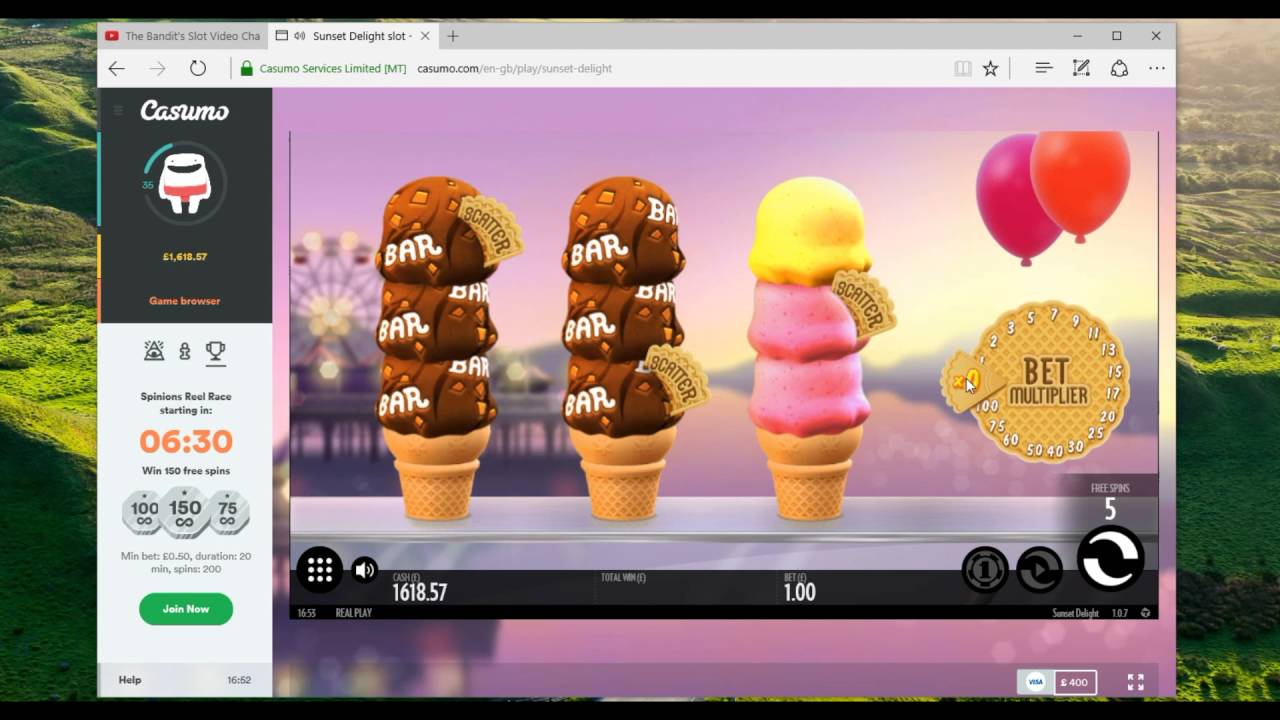The height and width of the screenshot is (720, 1280).
Task: Click the Sunset Delight game title label
Action: 1075,613
